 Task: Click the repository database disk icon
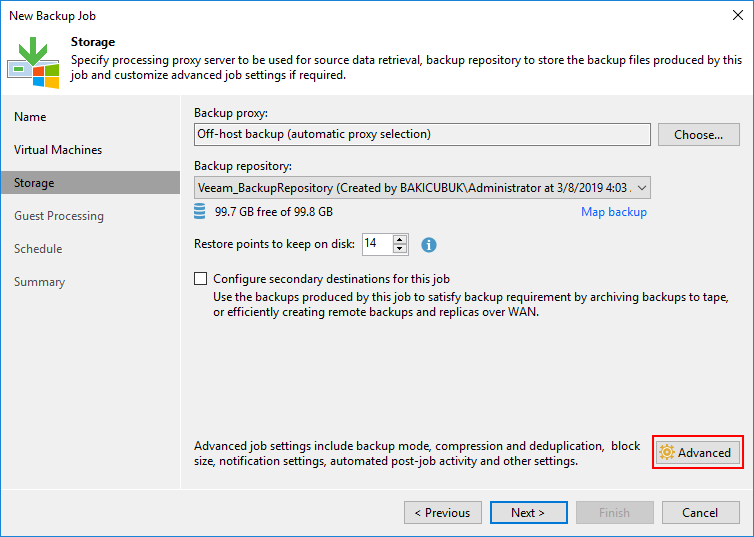pyautogui.click(x=200, y=212)
